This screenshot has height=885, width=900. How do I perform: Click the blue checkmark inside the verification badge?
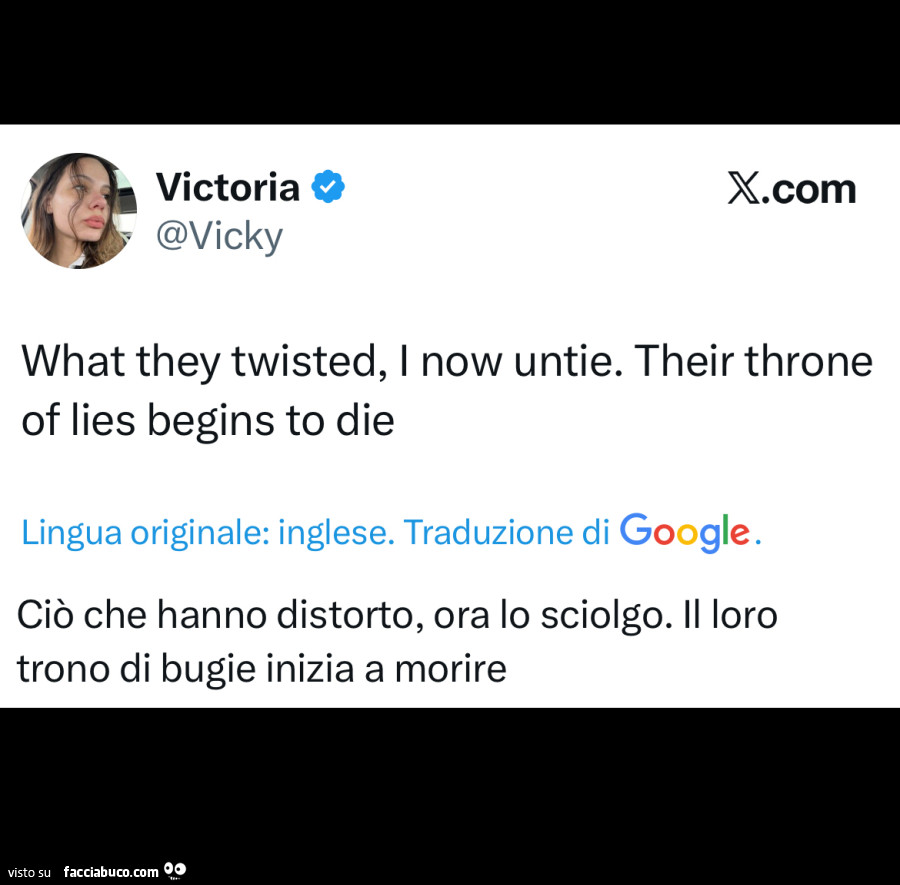(x=328, y=185)
